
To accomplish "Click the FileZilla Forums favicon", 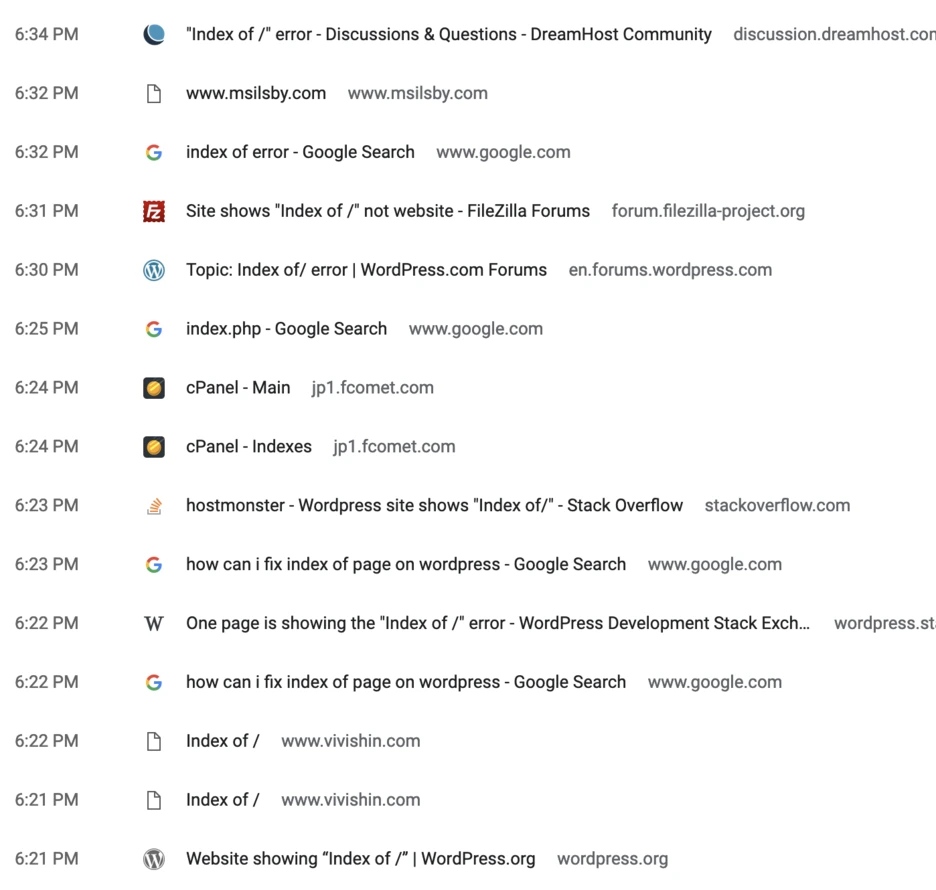I will (x=154, y=211).
